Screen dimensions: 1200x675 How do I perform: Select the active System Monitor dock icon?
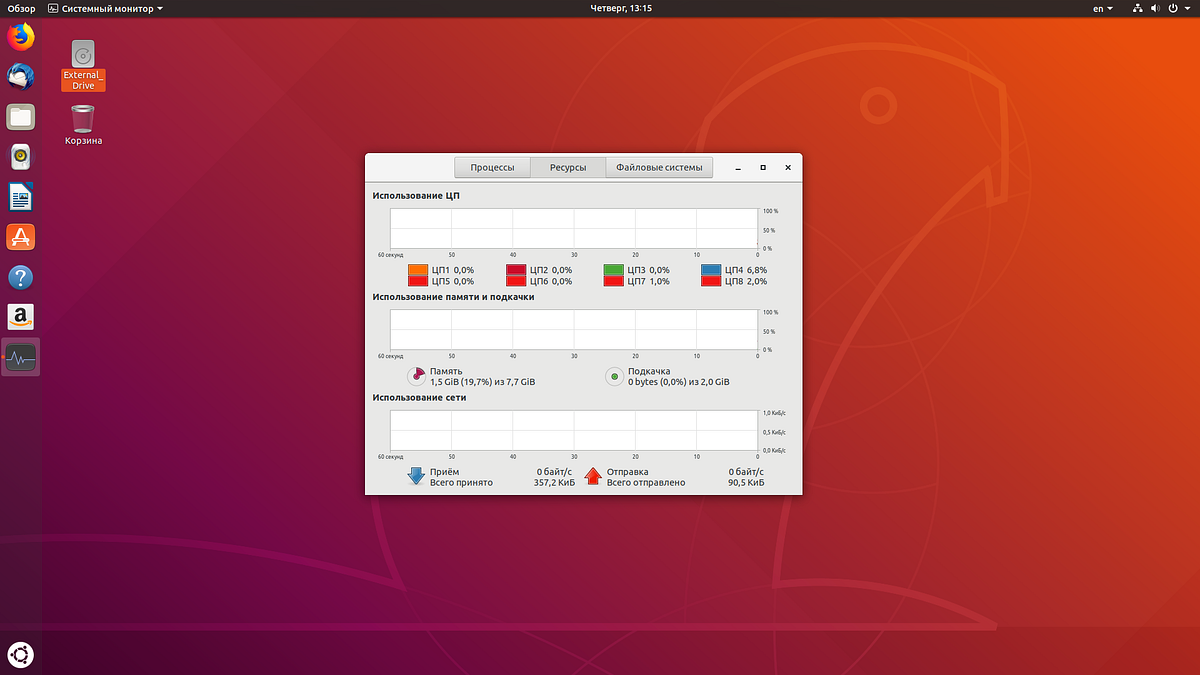coord(20,357)
